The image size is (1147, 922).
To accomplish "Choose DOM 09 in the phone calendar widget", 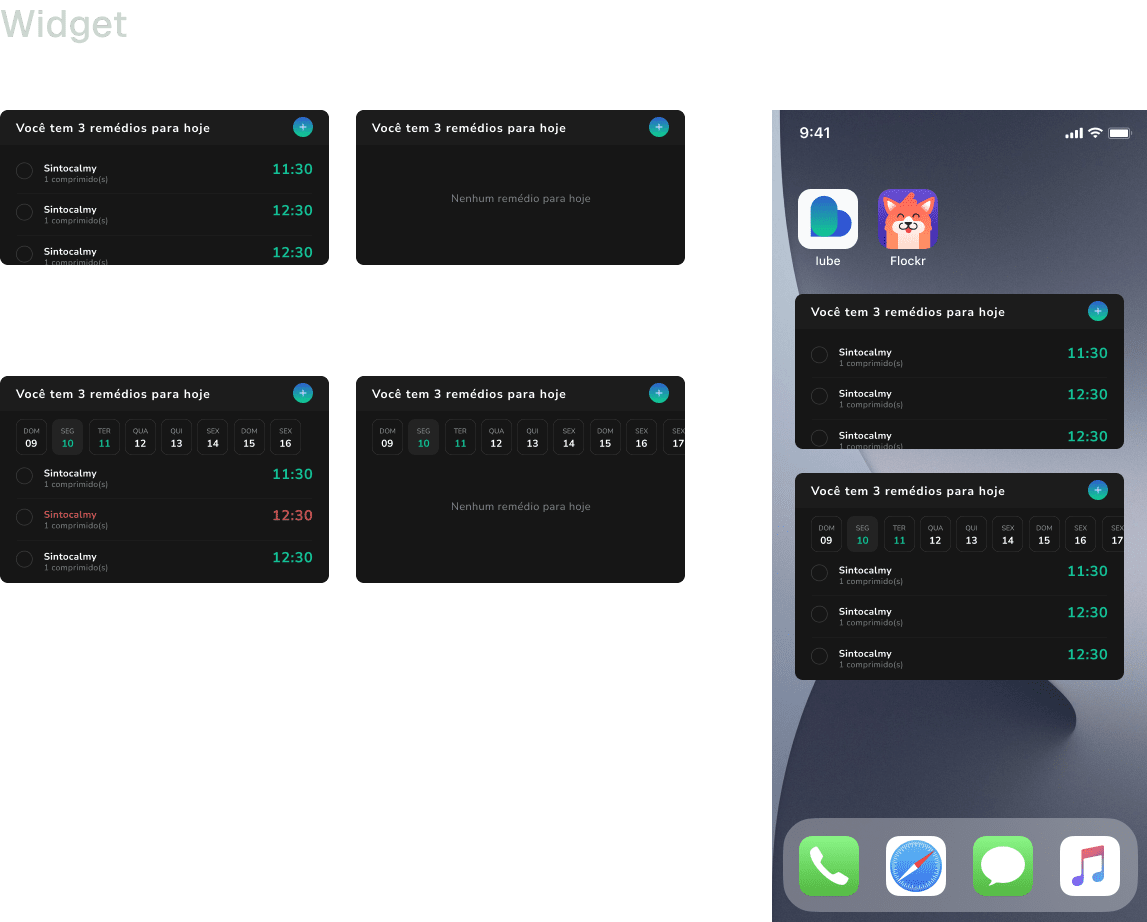I will 826,534.
